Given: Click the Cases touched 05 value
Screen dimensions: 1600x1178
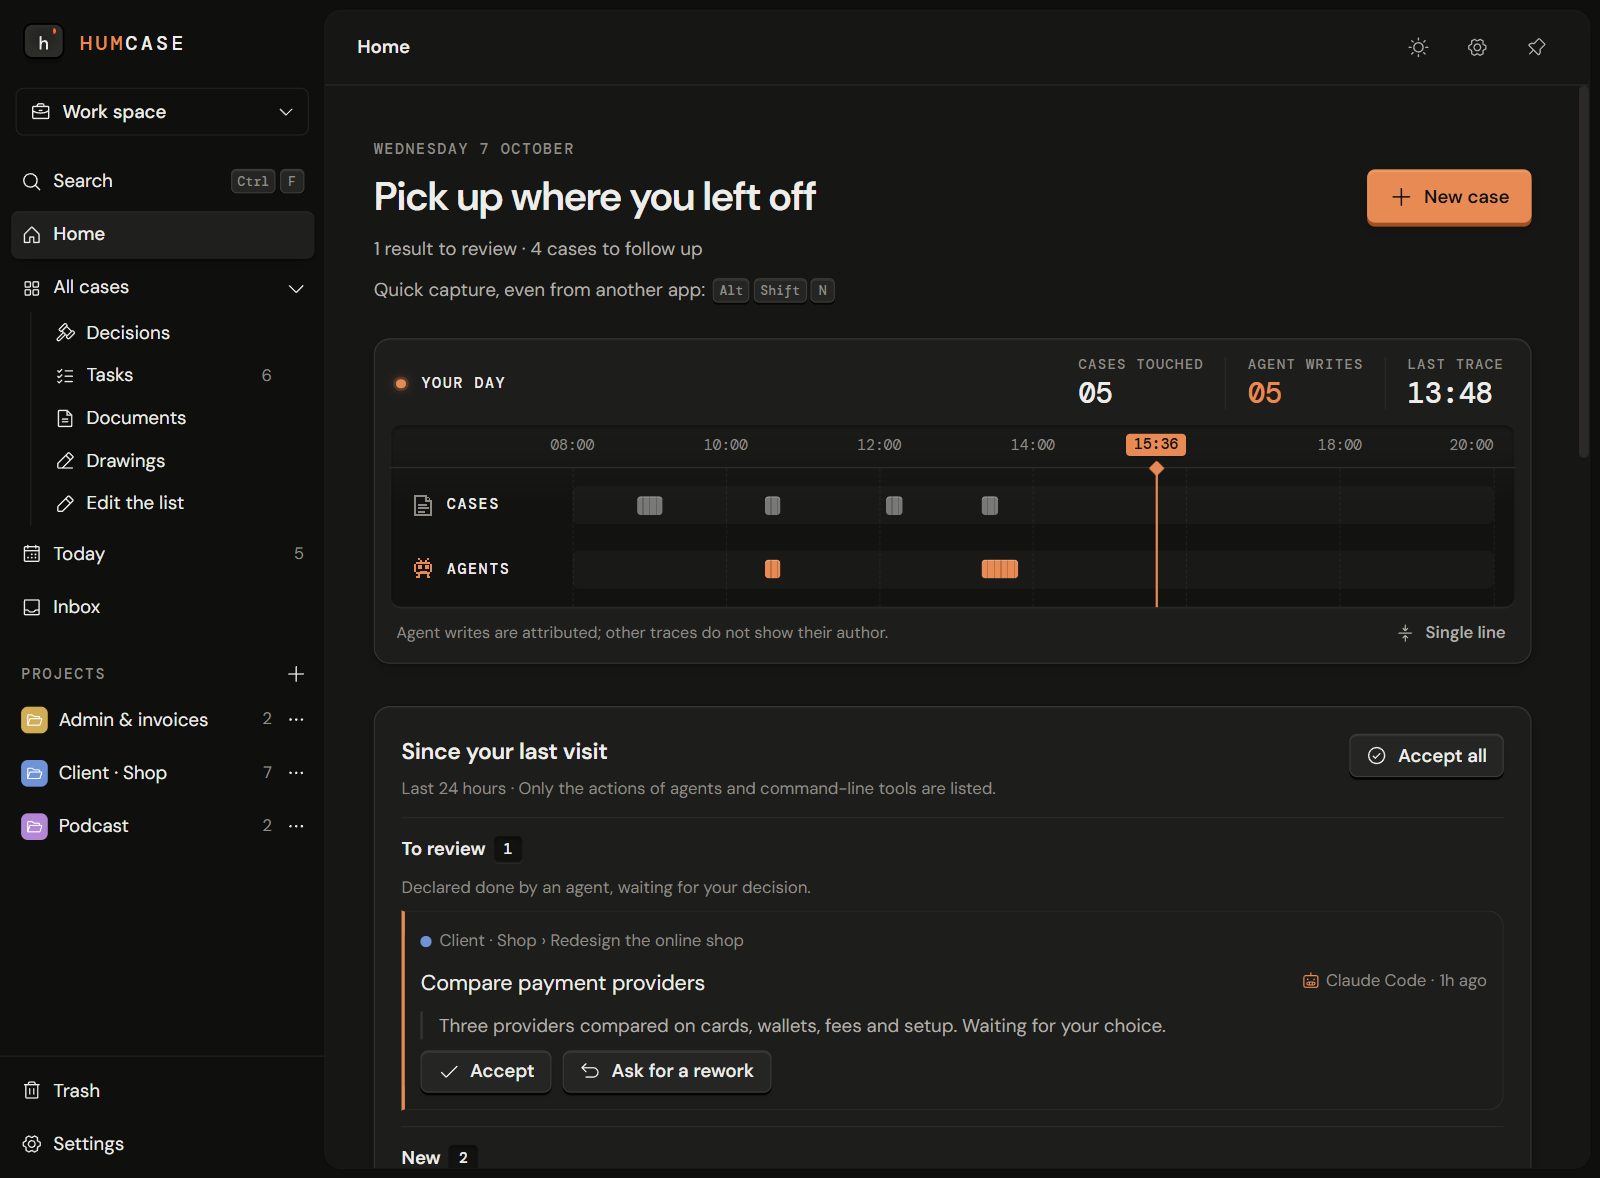Looking at the screenshot, I should [1095, 393].
